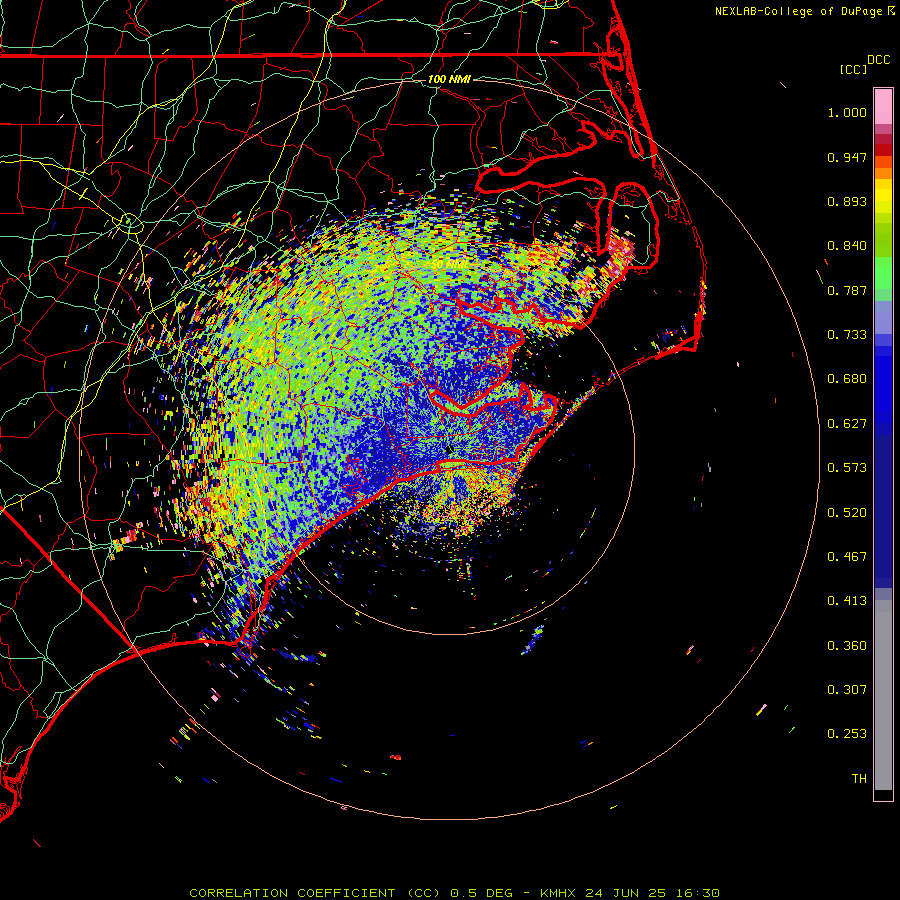Viewport: 900px width, 900px height.
Task: Pick the yellow color bar segment
Action: 883,196
